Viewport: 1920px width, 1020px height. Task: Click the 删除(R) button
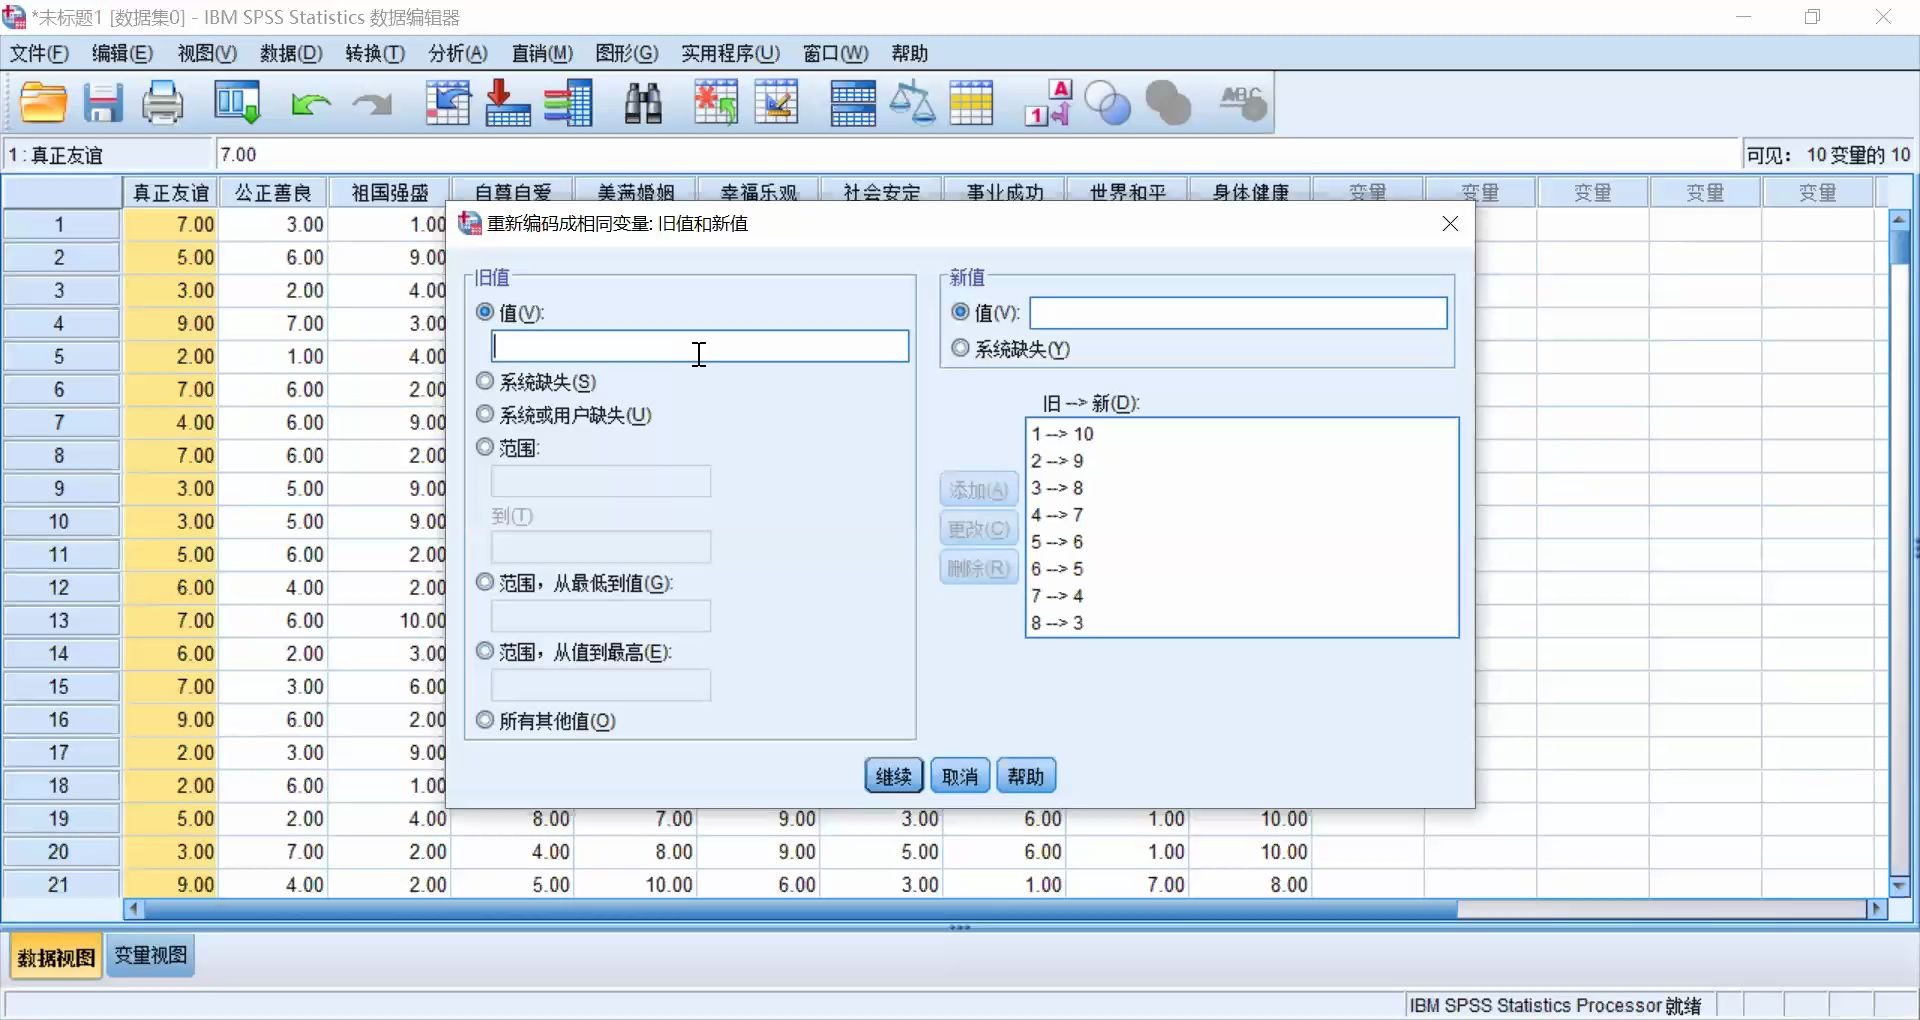point(979,568)
